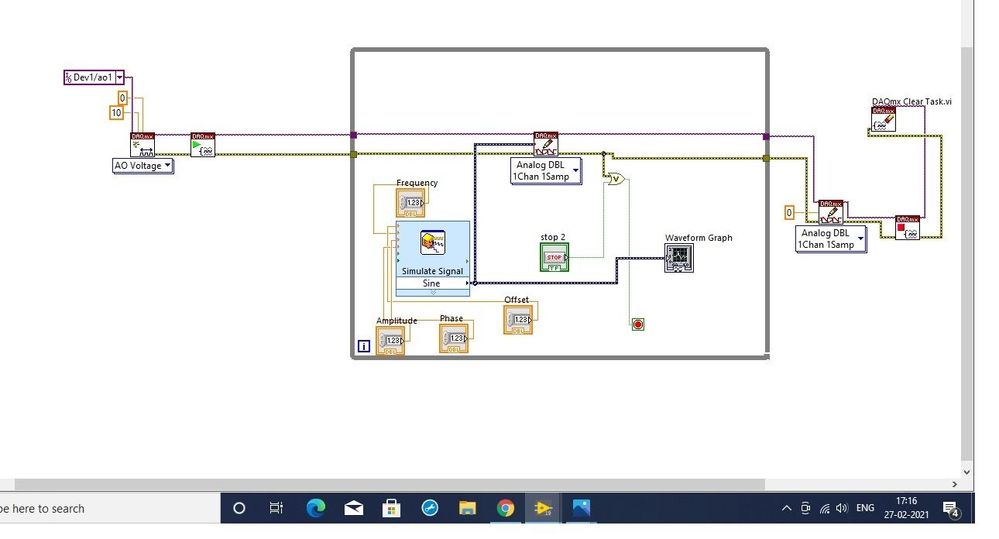Click the horizontal scrollbar of the diagram
Image resolution: width=999 pixels, height=539 pixels.
tap(400, 484)
